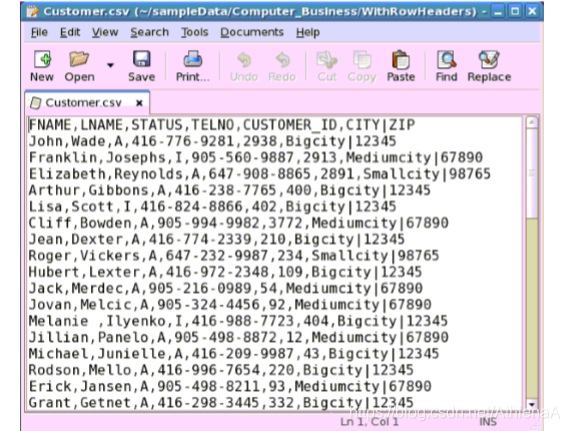Click the line for Arthur Gibbons

[229, 190]
